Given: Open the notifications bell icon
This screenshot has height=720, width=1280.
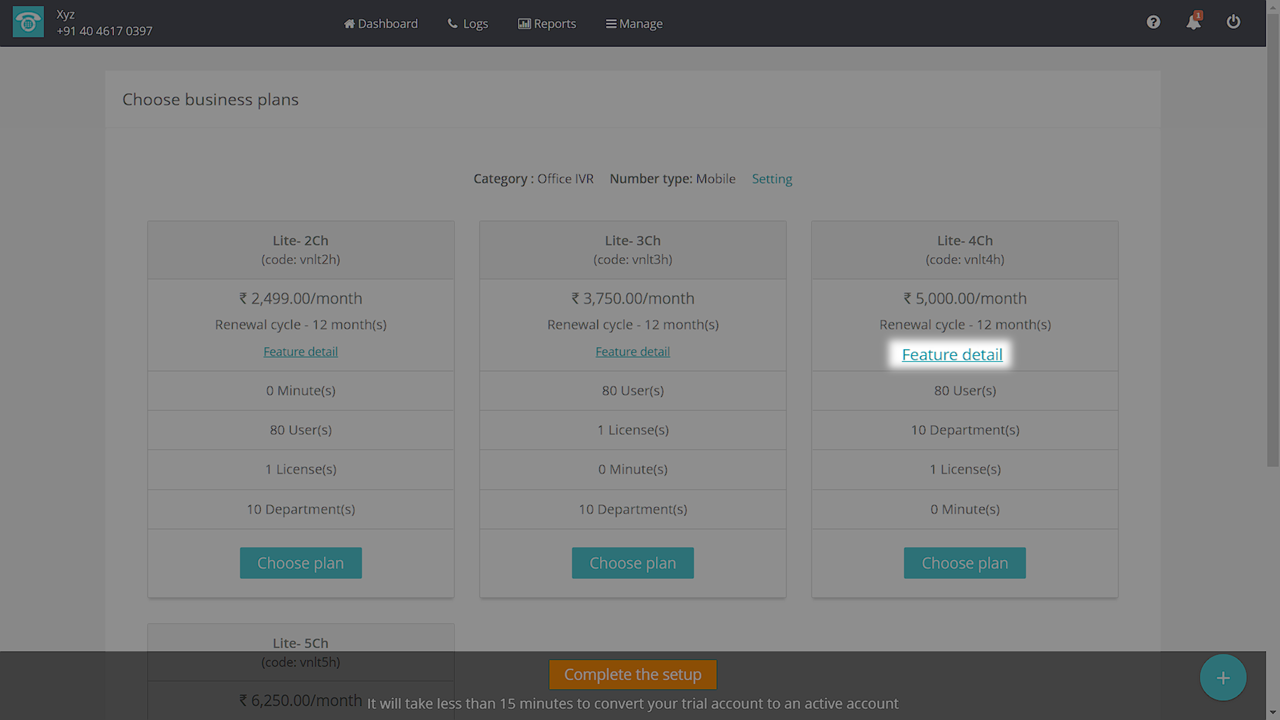Looking at the screenshot, I should click(1193, 22).
